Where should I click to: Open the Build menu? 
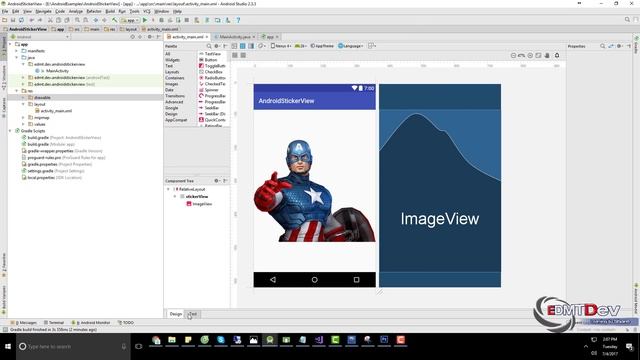point(110,11)
